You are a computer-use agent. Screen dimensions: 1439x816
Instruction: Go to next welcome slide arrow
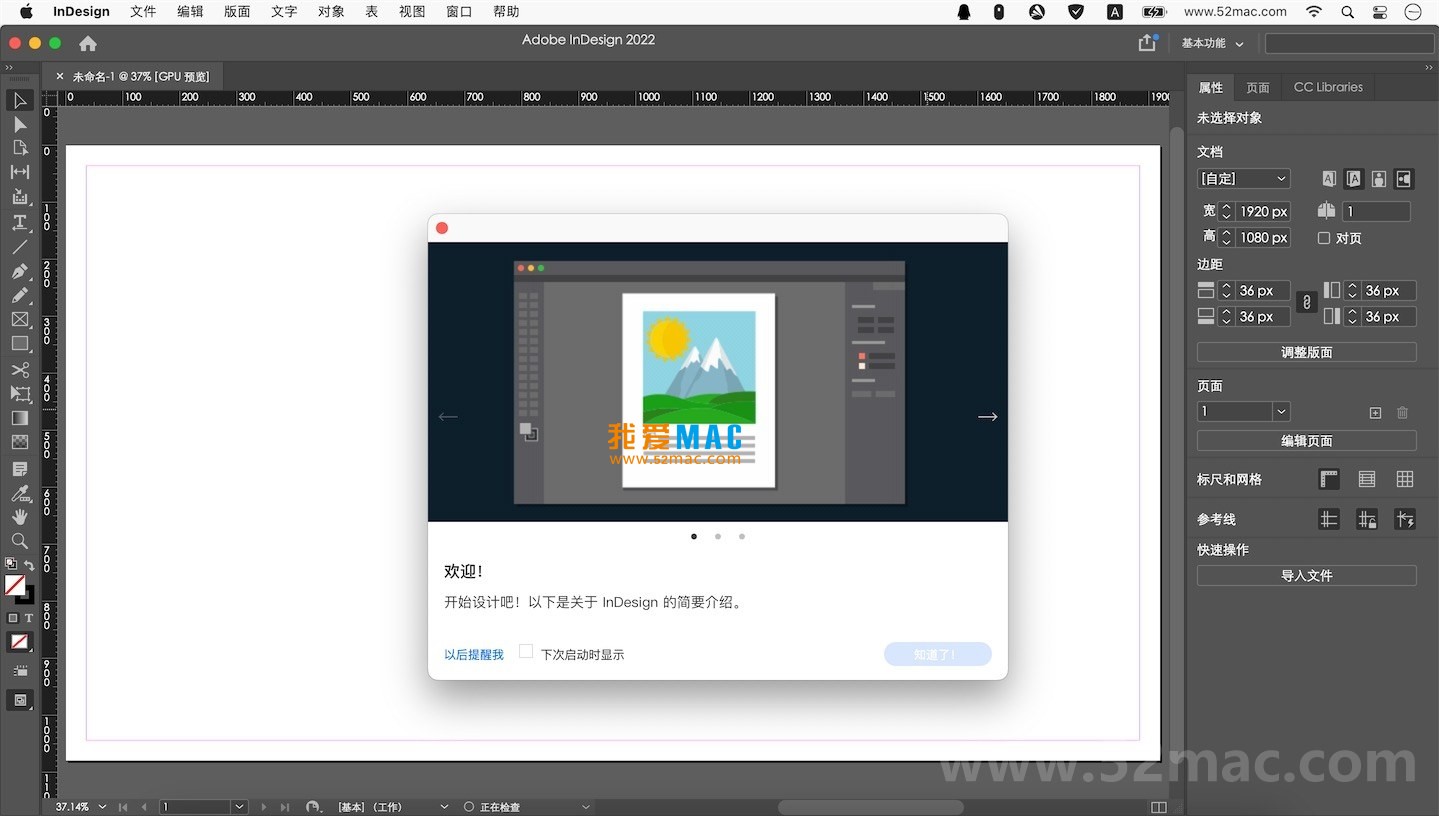tap(988, 417)
